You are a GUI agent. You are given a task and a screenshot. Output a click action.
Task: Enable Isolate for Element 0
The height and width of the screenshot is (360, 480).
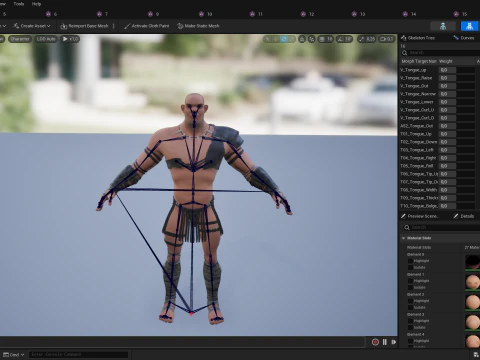tap(411, 268)
